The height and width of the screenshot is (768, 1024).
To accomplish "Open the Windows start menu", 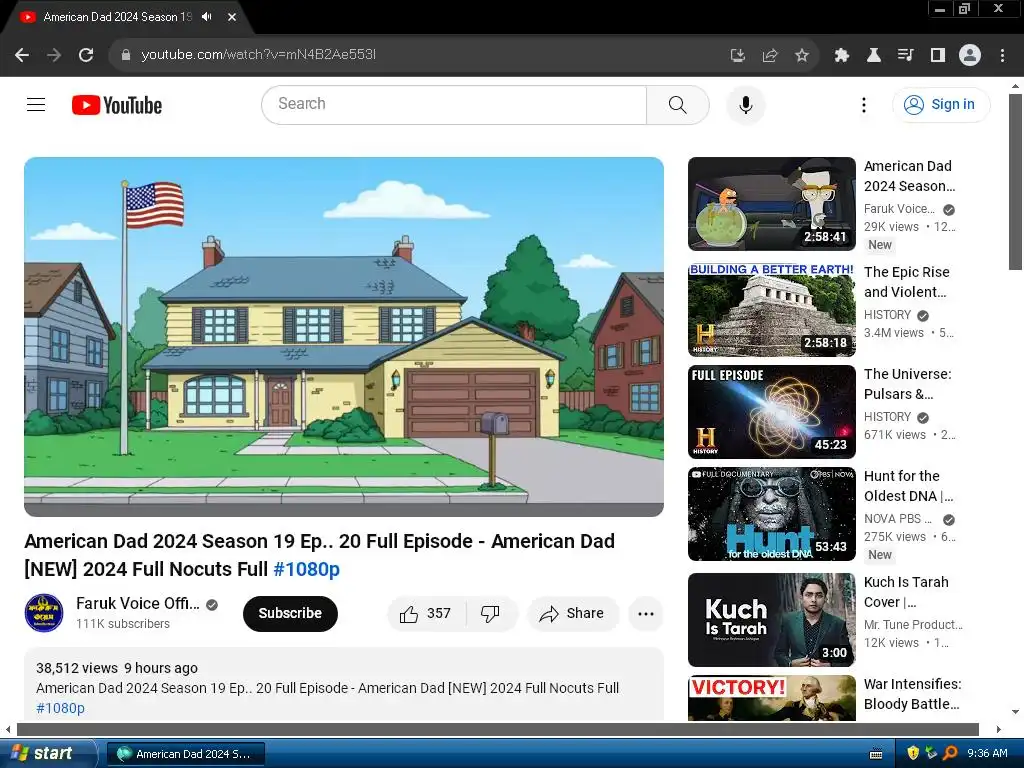I will (48, 753).
